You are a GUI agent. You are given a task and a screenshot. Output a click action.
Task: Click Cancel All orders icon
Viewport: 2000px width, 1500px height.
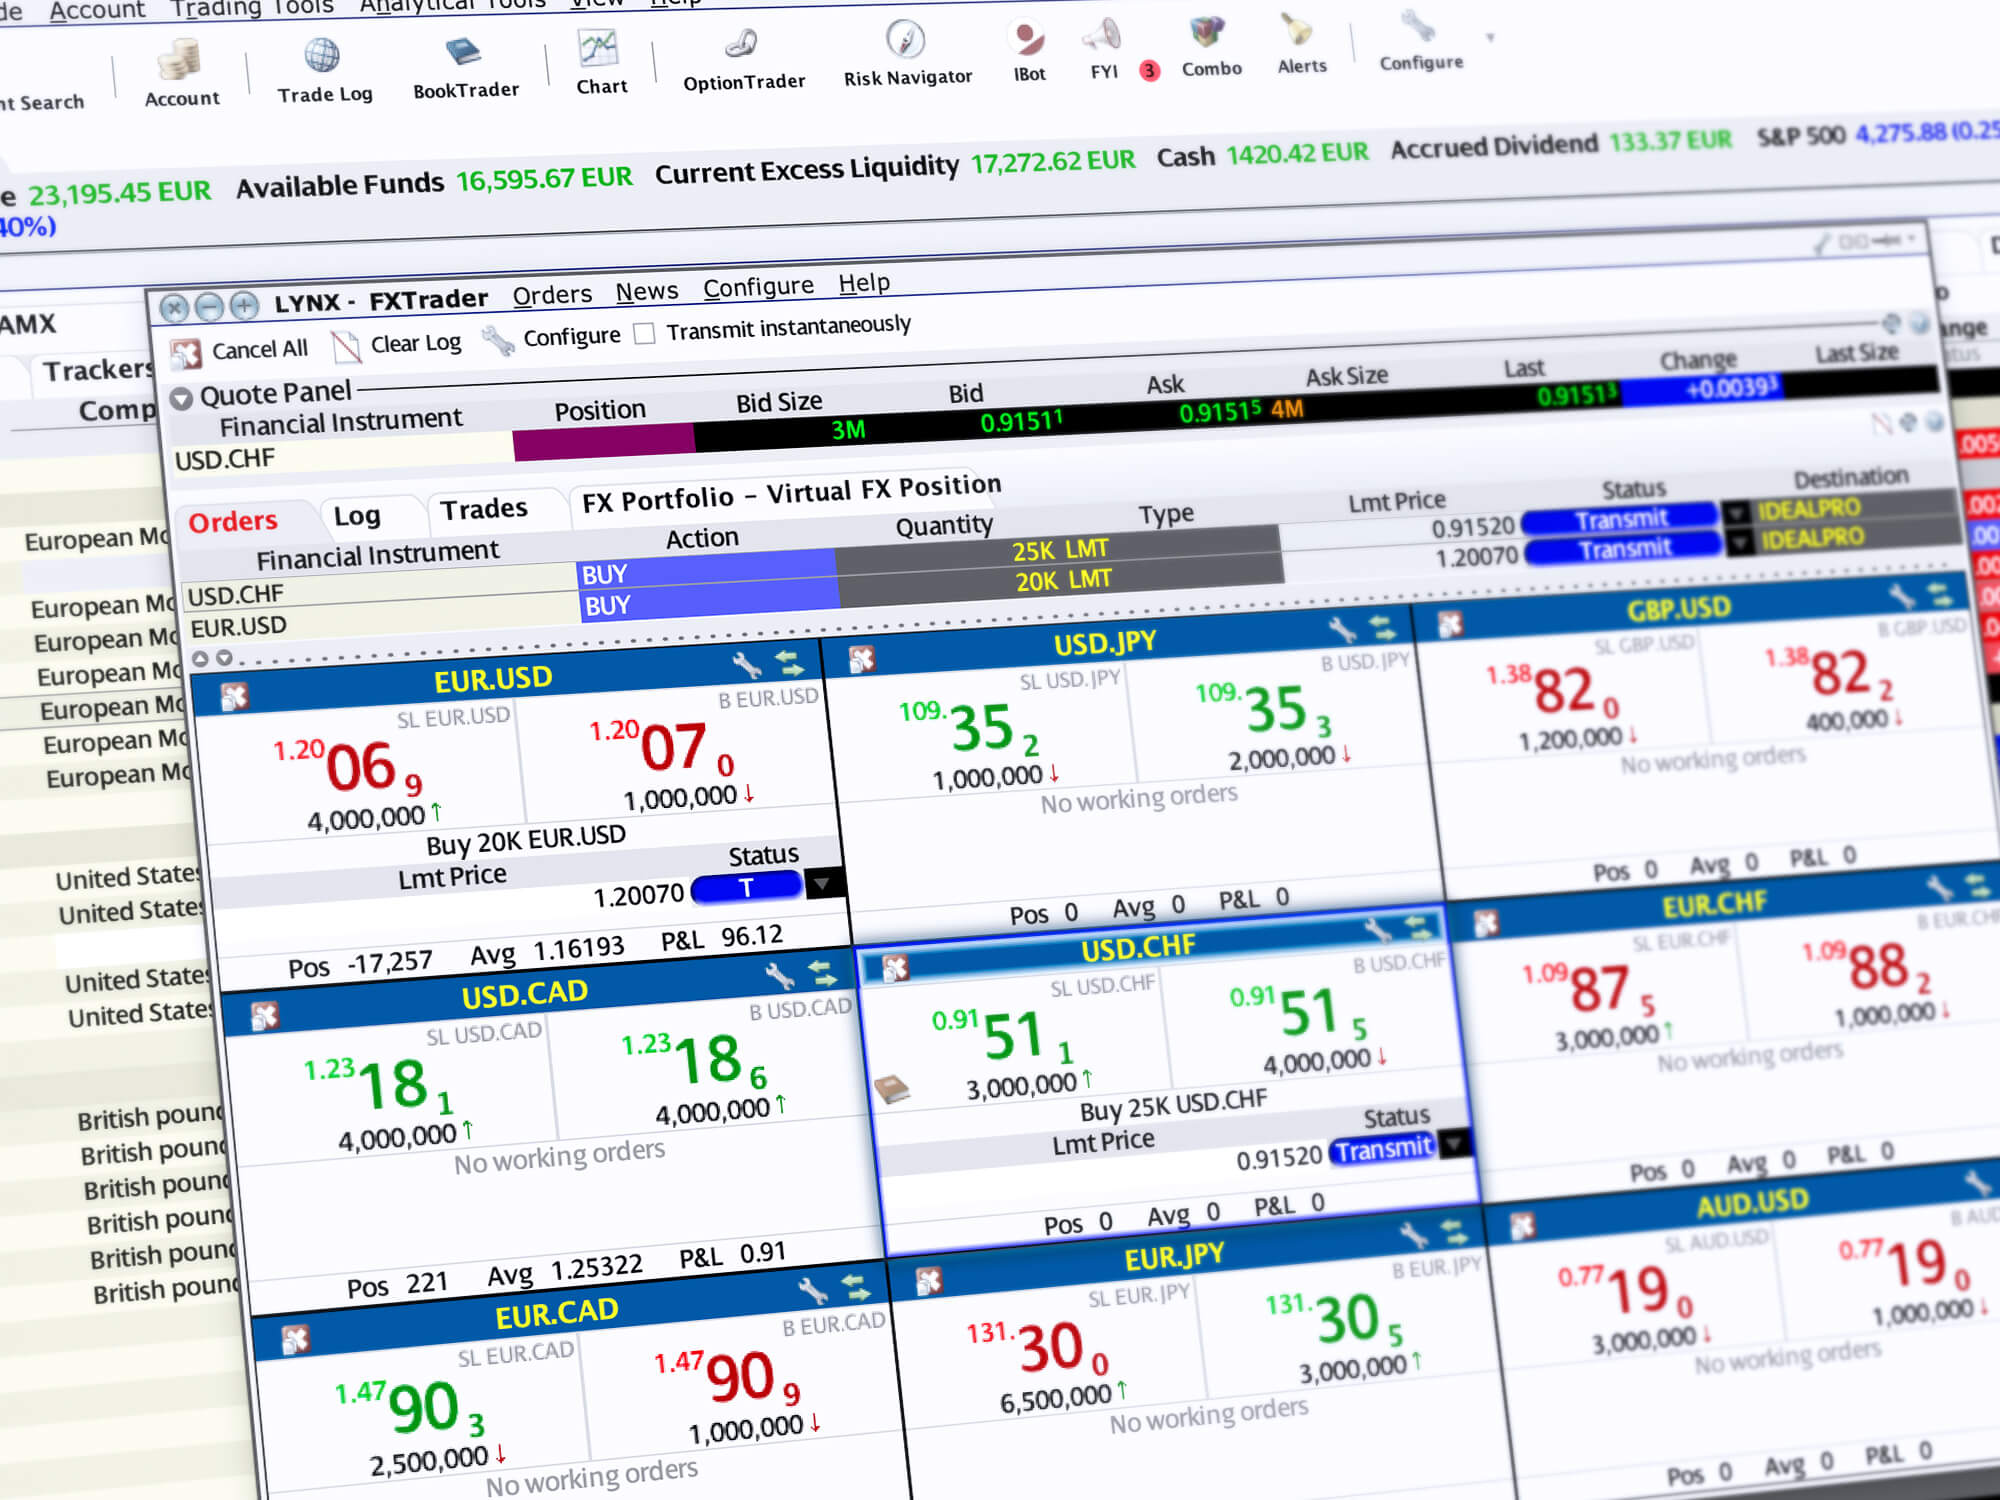pos(186,354)
